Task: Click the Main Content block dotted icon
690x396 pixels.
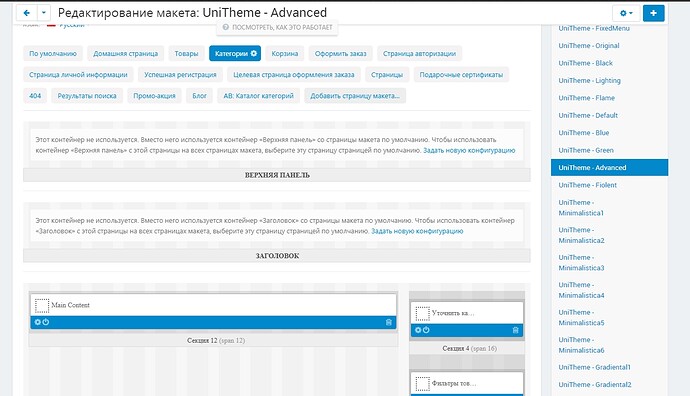Action: 42,305
